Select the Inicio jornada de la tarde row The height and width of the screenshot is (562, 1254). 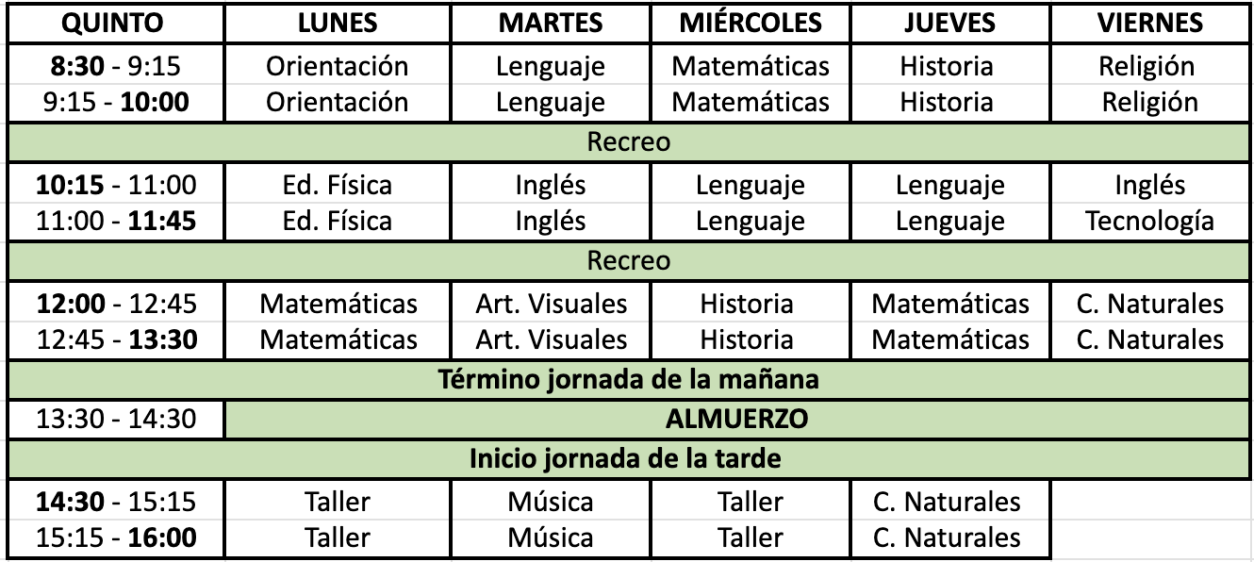[x=625, y=462]
